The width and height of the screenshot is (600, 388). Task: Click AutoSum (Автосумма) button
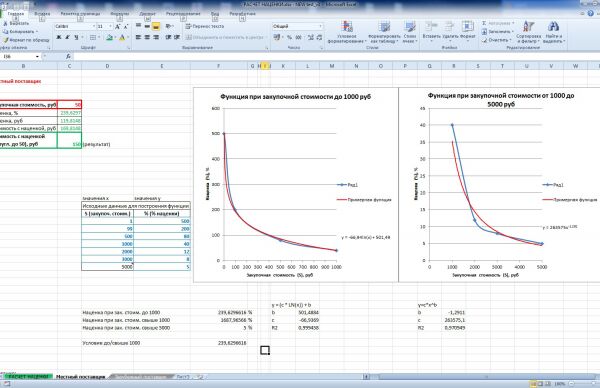pos(498,23)
